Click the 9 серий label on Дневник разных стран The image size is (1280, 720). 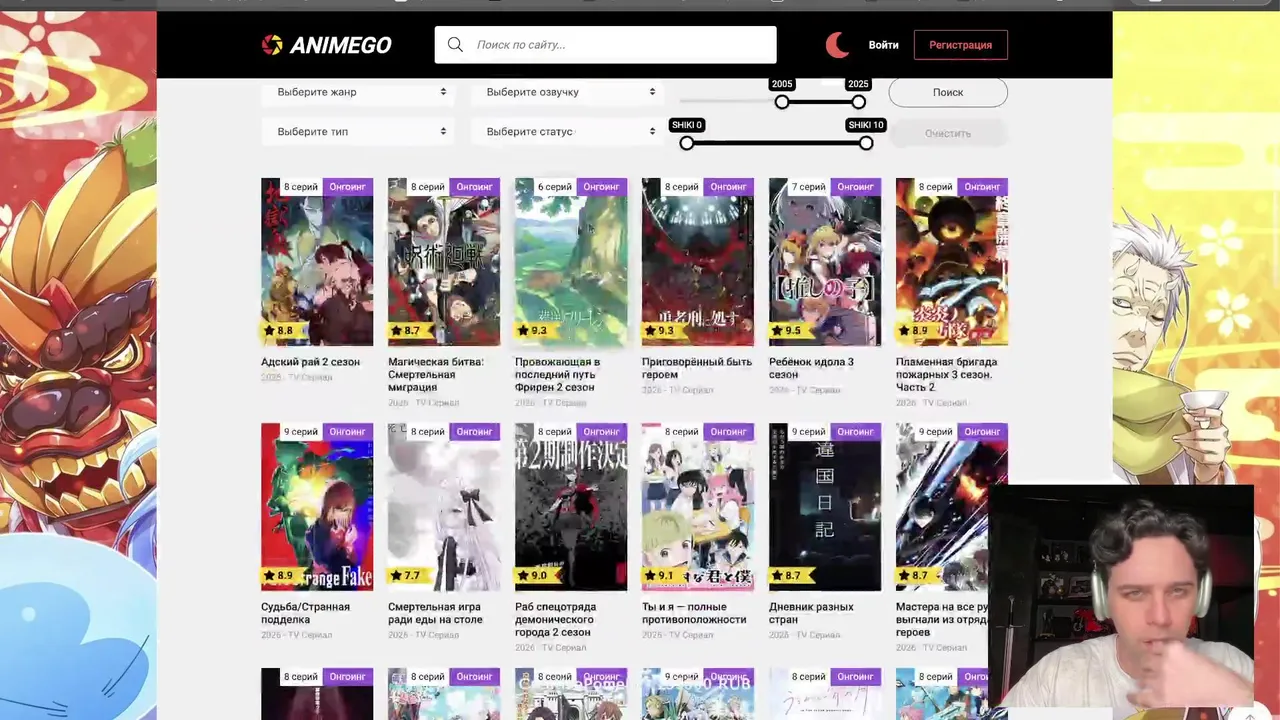coord(809,432)
